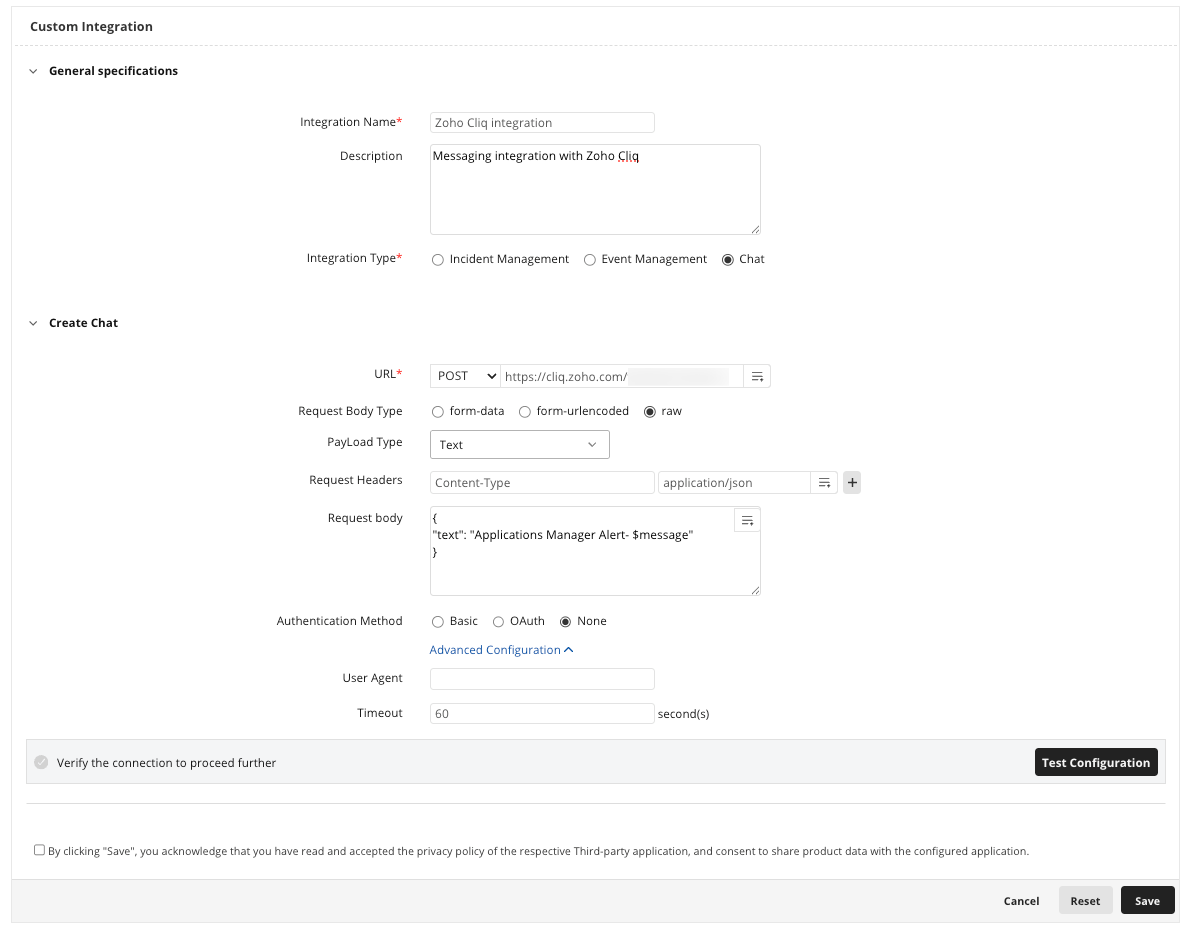Click the "Verify the connection to proceed further" text

click(166, 763)
